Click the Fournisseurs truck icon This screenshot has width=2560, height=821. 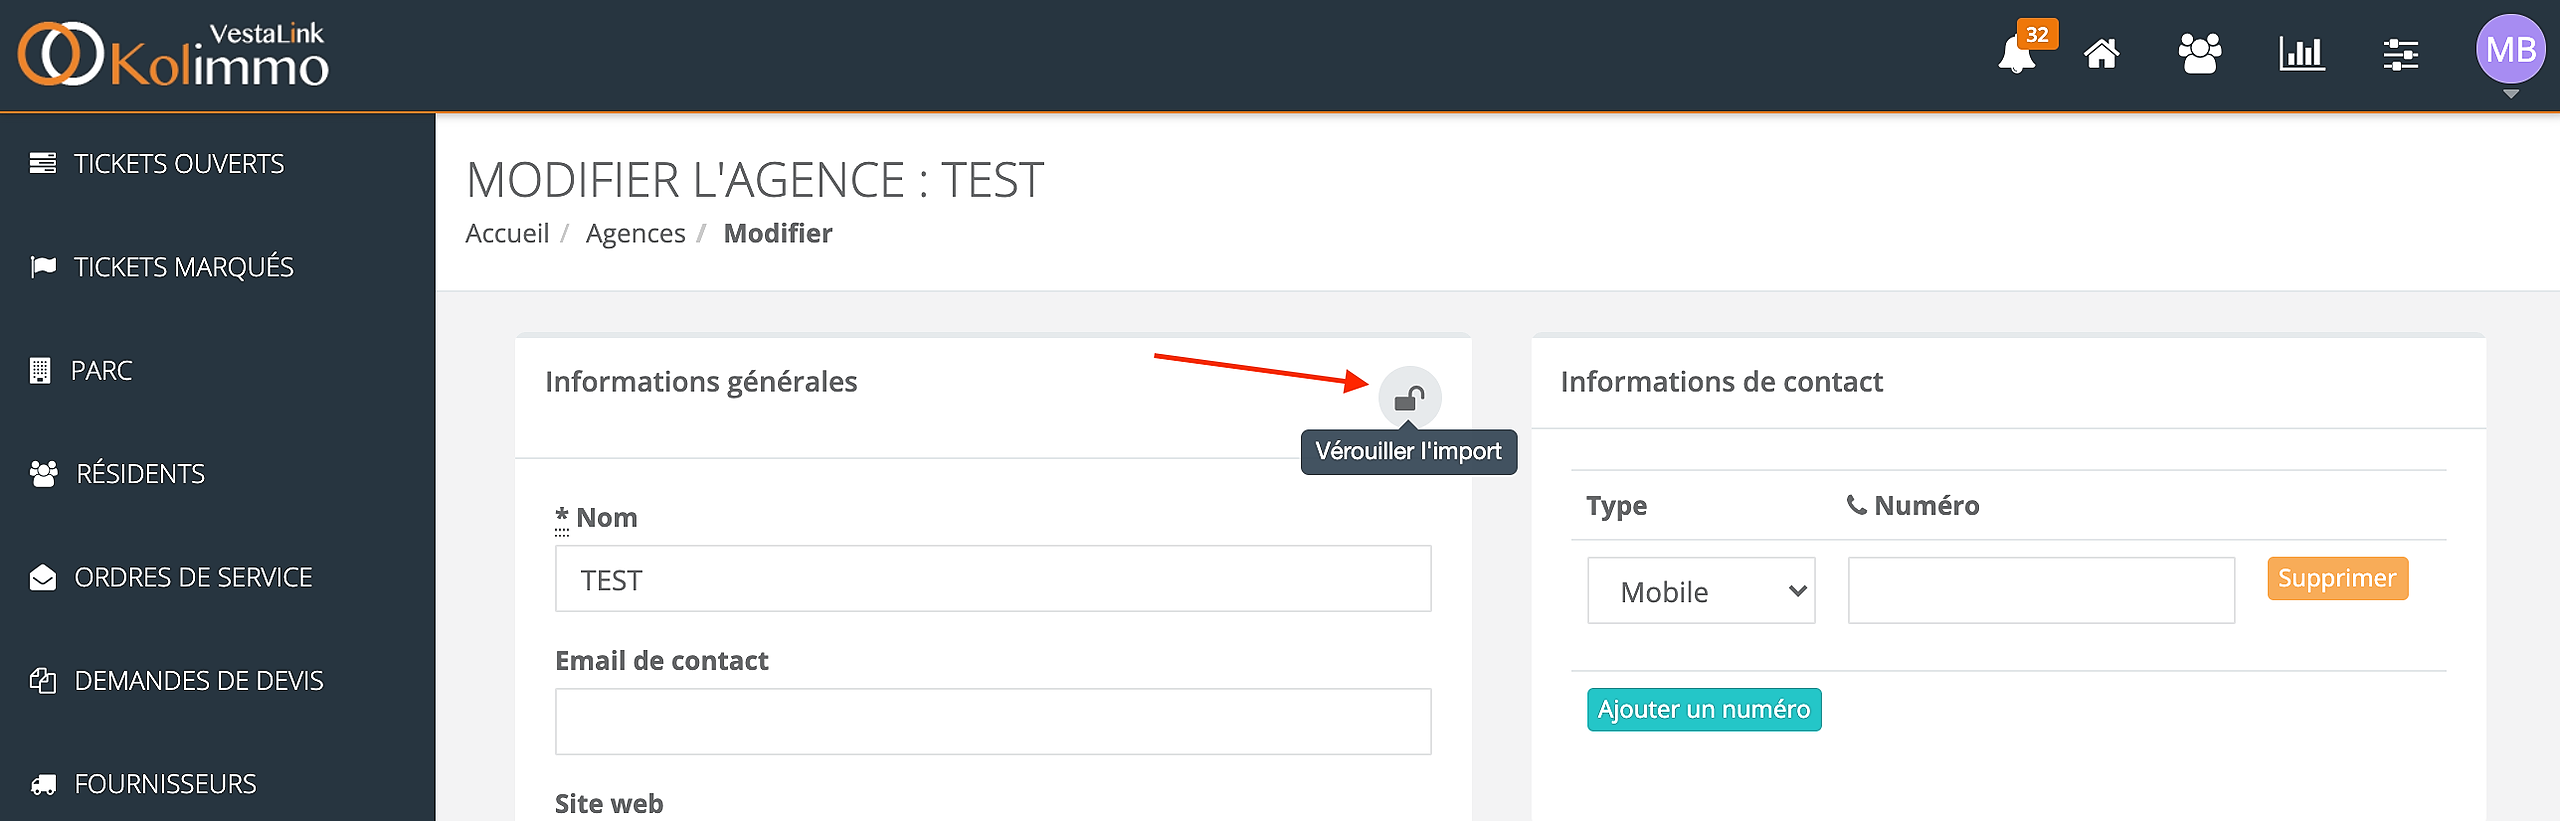pos(43,784)
